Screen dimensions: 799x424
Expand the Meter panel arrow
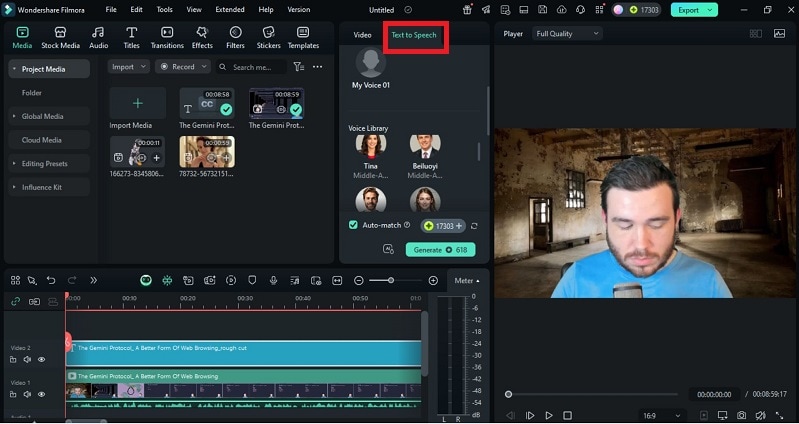click(478, 281)
